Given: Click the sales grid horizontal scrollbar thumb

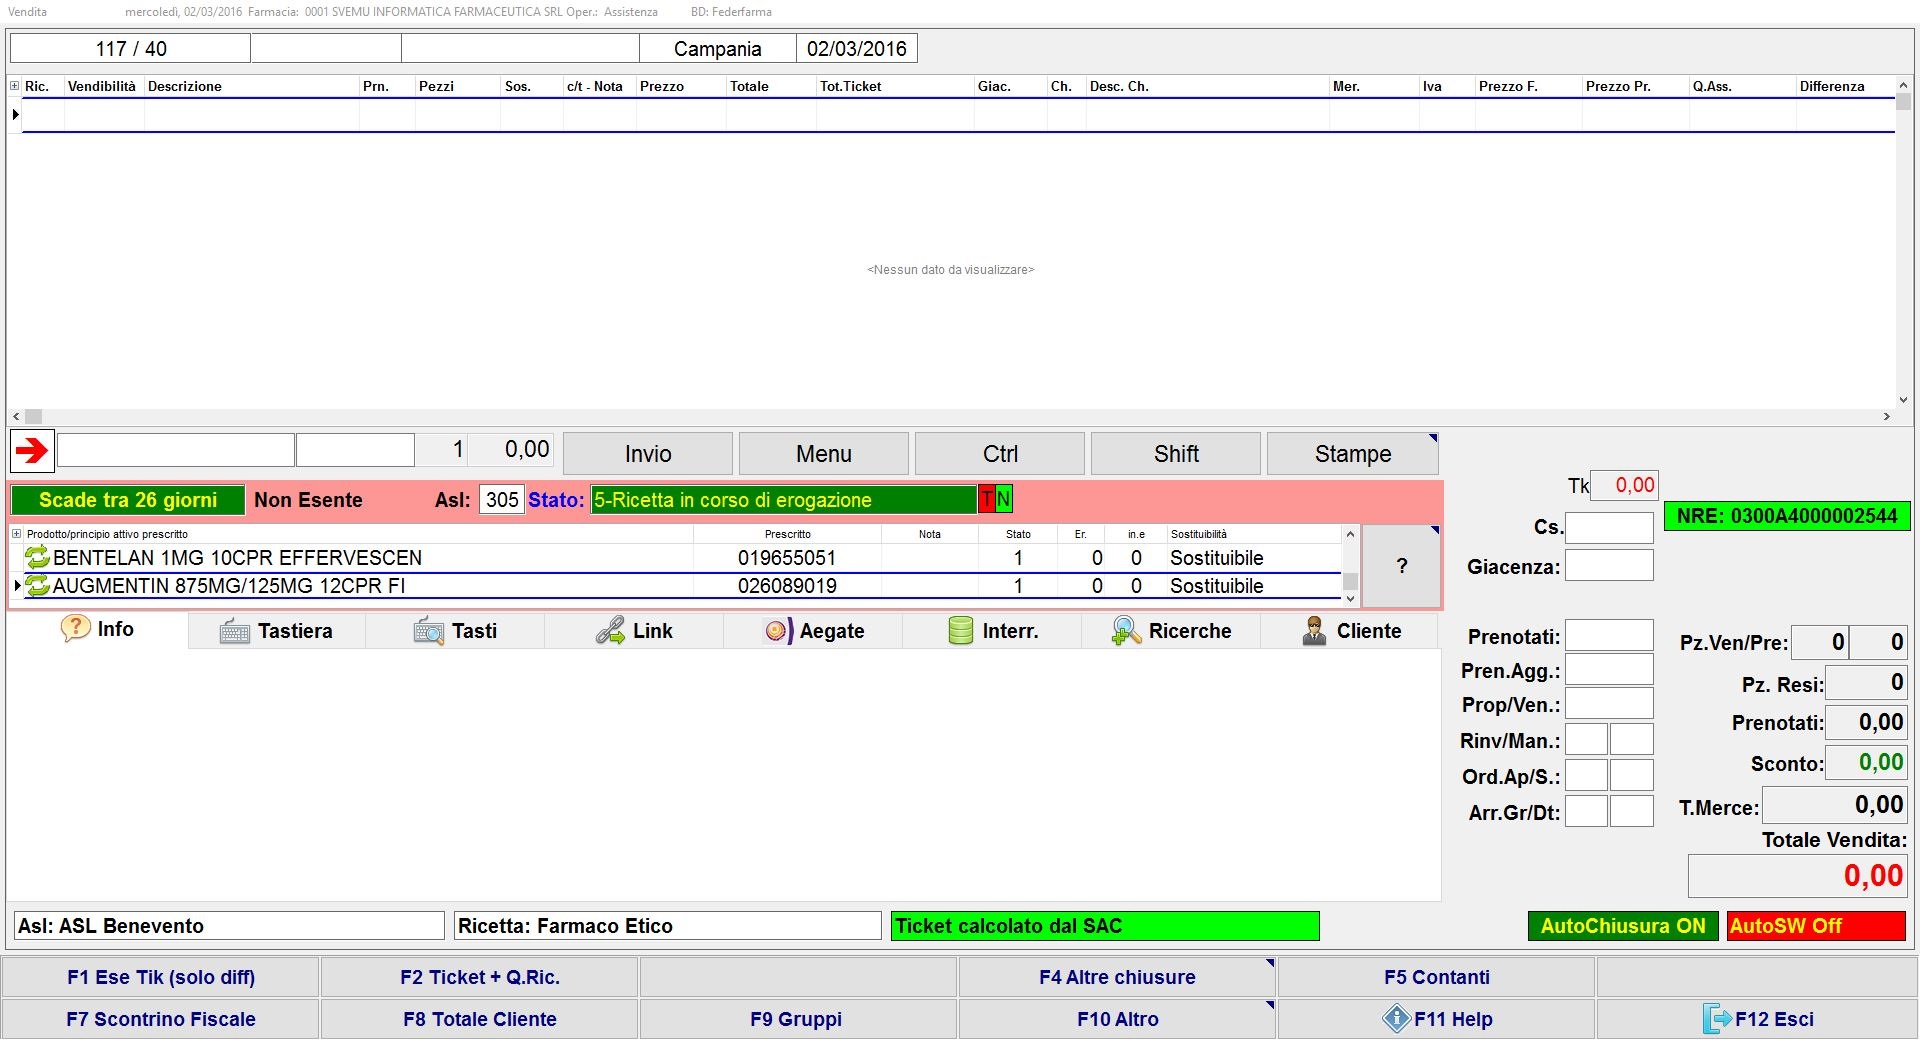Looking at the screenshot, I should (34, 416).
